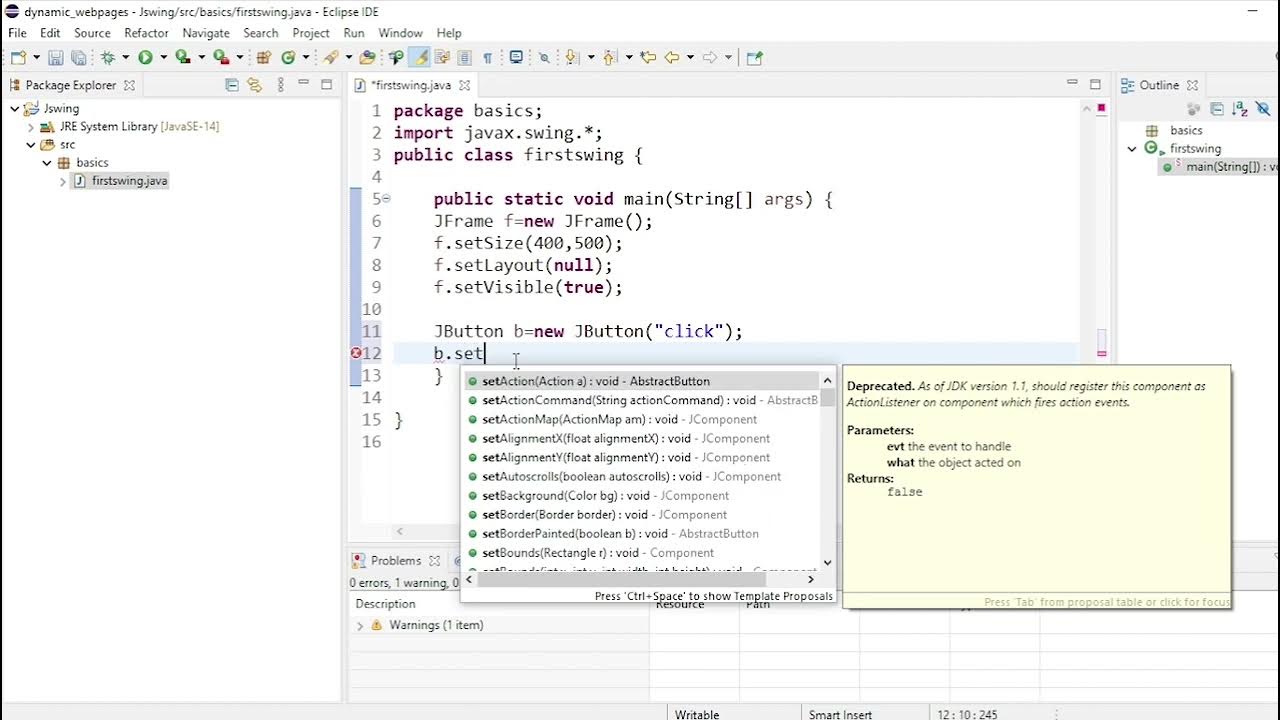Select the Problems view tab
Screen dimensions: 1280x720
pos(395,561)
